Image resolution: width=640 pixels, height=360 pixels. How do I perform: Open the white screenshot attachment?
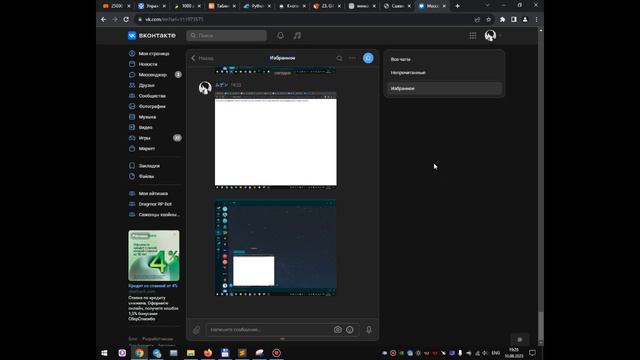[x=276, y=140]
